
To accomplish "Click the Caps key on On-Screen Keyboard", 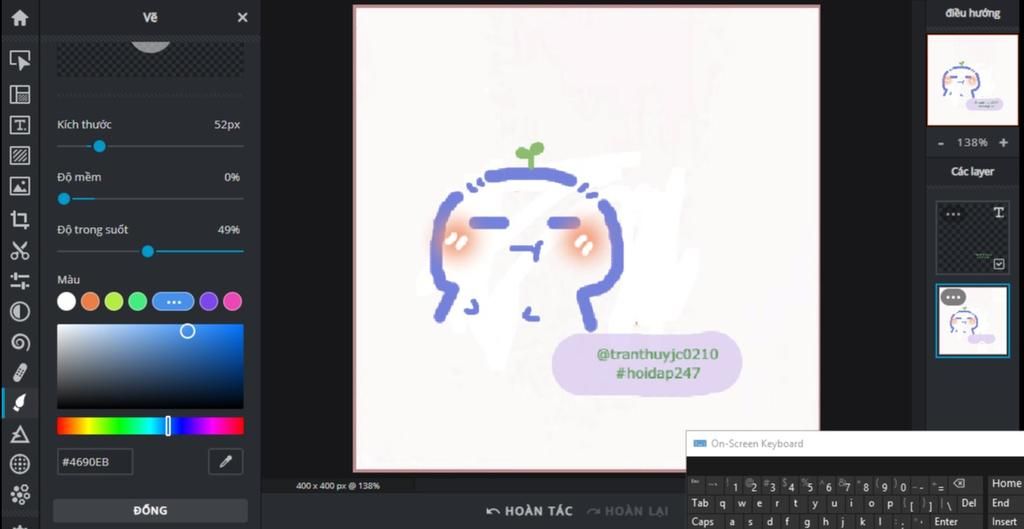I will [x=705, y=521].
